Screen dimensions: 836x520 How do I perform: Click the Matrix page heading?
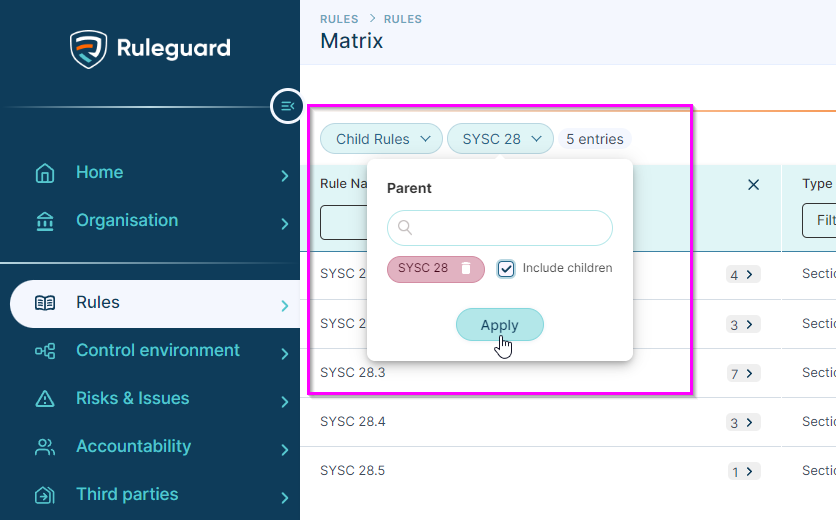coord(351,41)
